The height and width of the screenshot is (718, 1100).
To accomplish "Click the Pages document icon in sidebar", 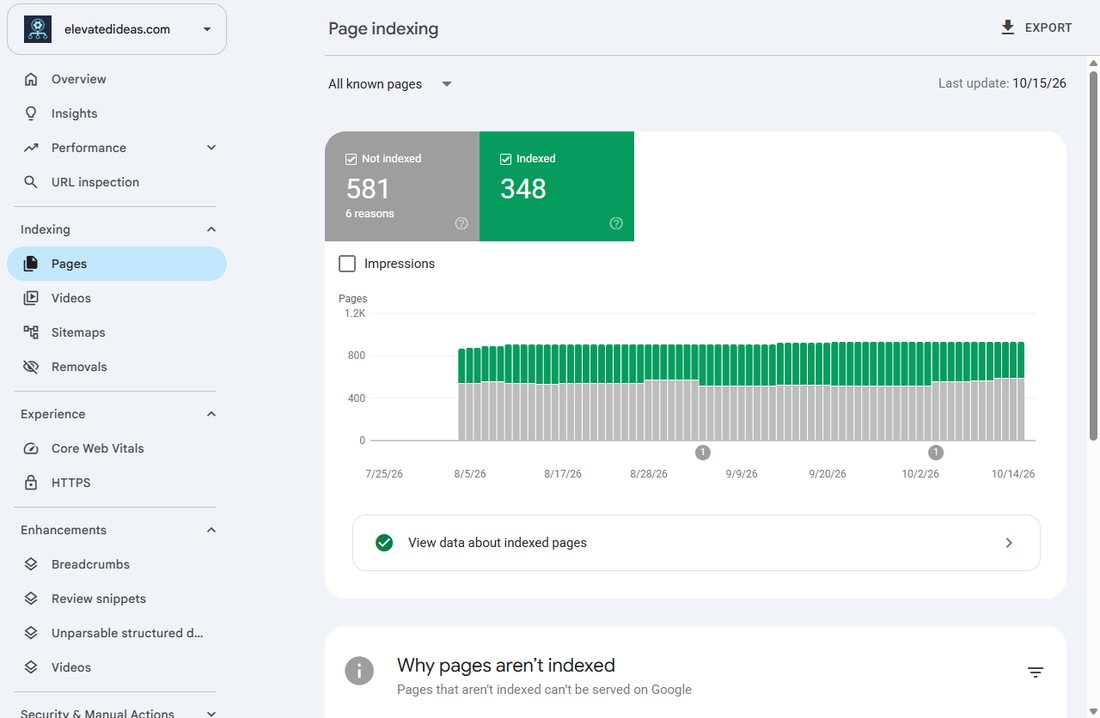I will [x=31, y=264].
